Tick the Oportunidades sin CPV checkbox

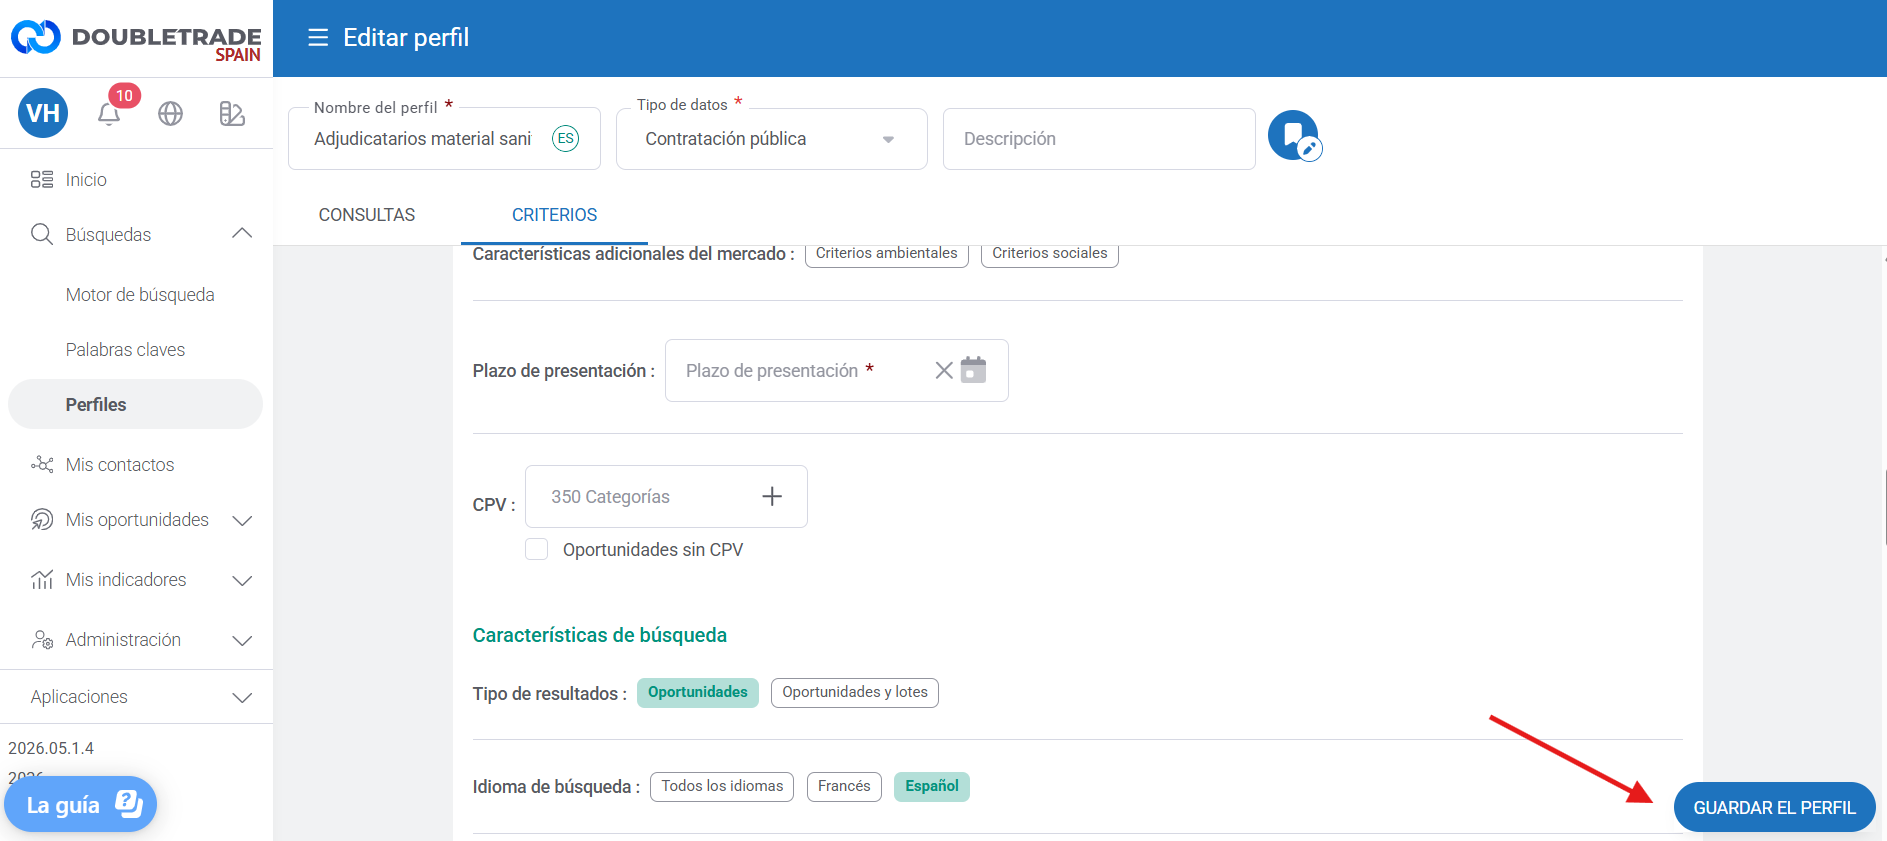[537, 550]
